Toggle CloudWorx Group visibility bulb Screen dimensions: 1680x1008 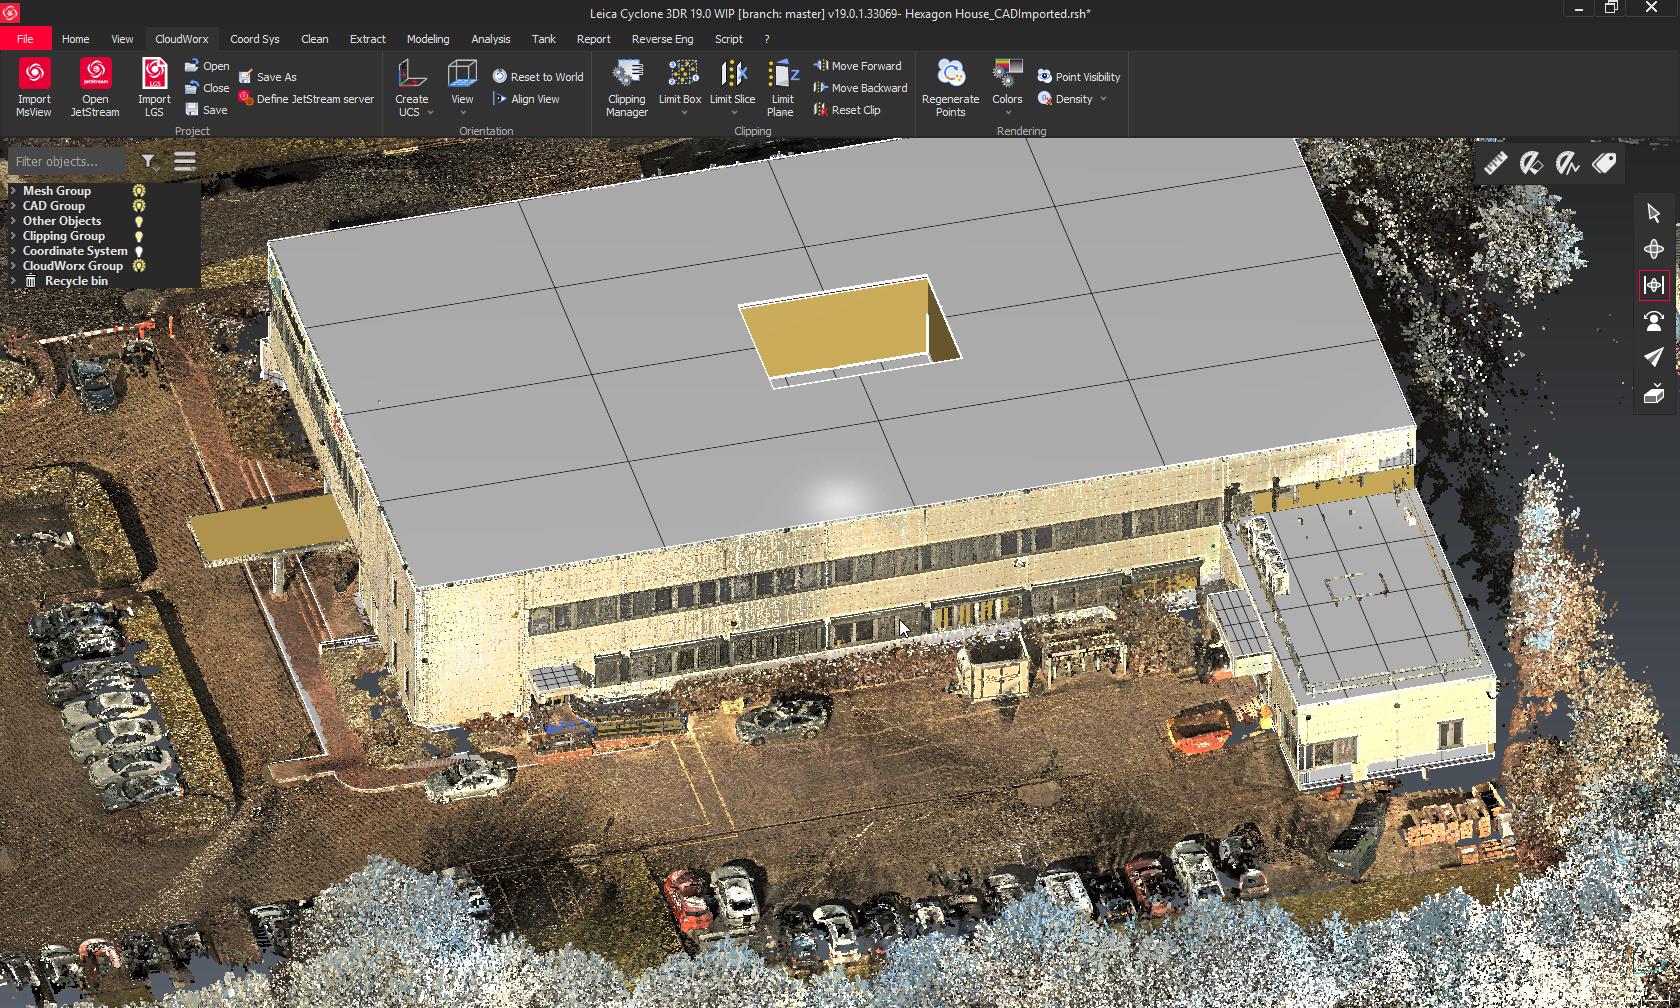[139, 266]
